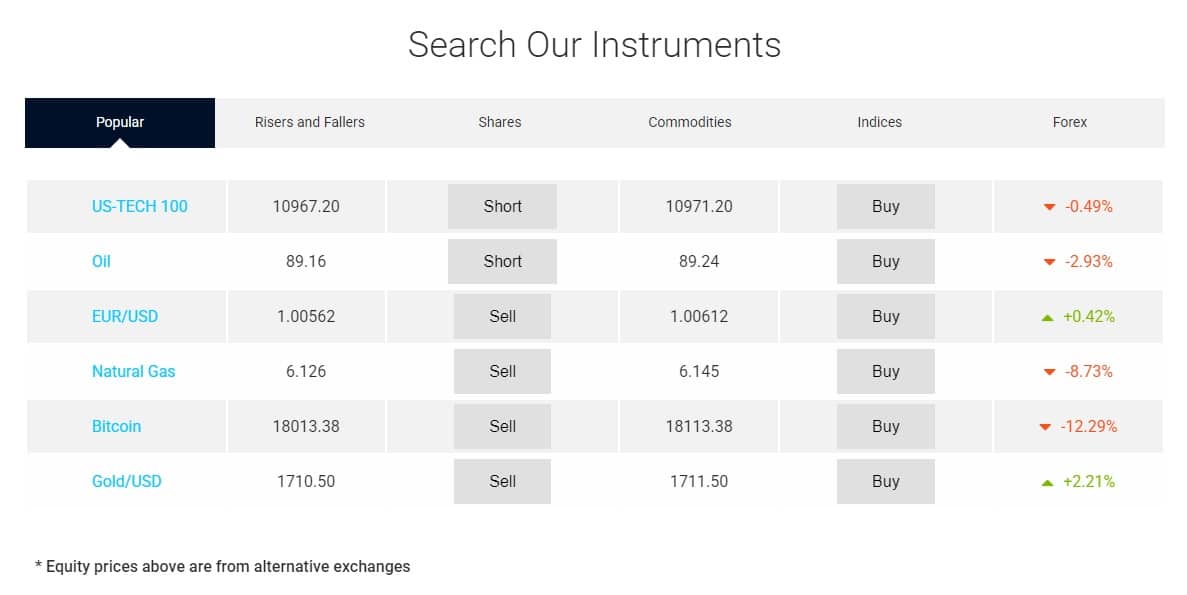Open the Bitcoin instrument page
This screenshot has height=595, width=1187.
tap(116, 426)
